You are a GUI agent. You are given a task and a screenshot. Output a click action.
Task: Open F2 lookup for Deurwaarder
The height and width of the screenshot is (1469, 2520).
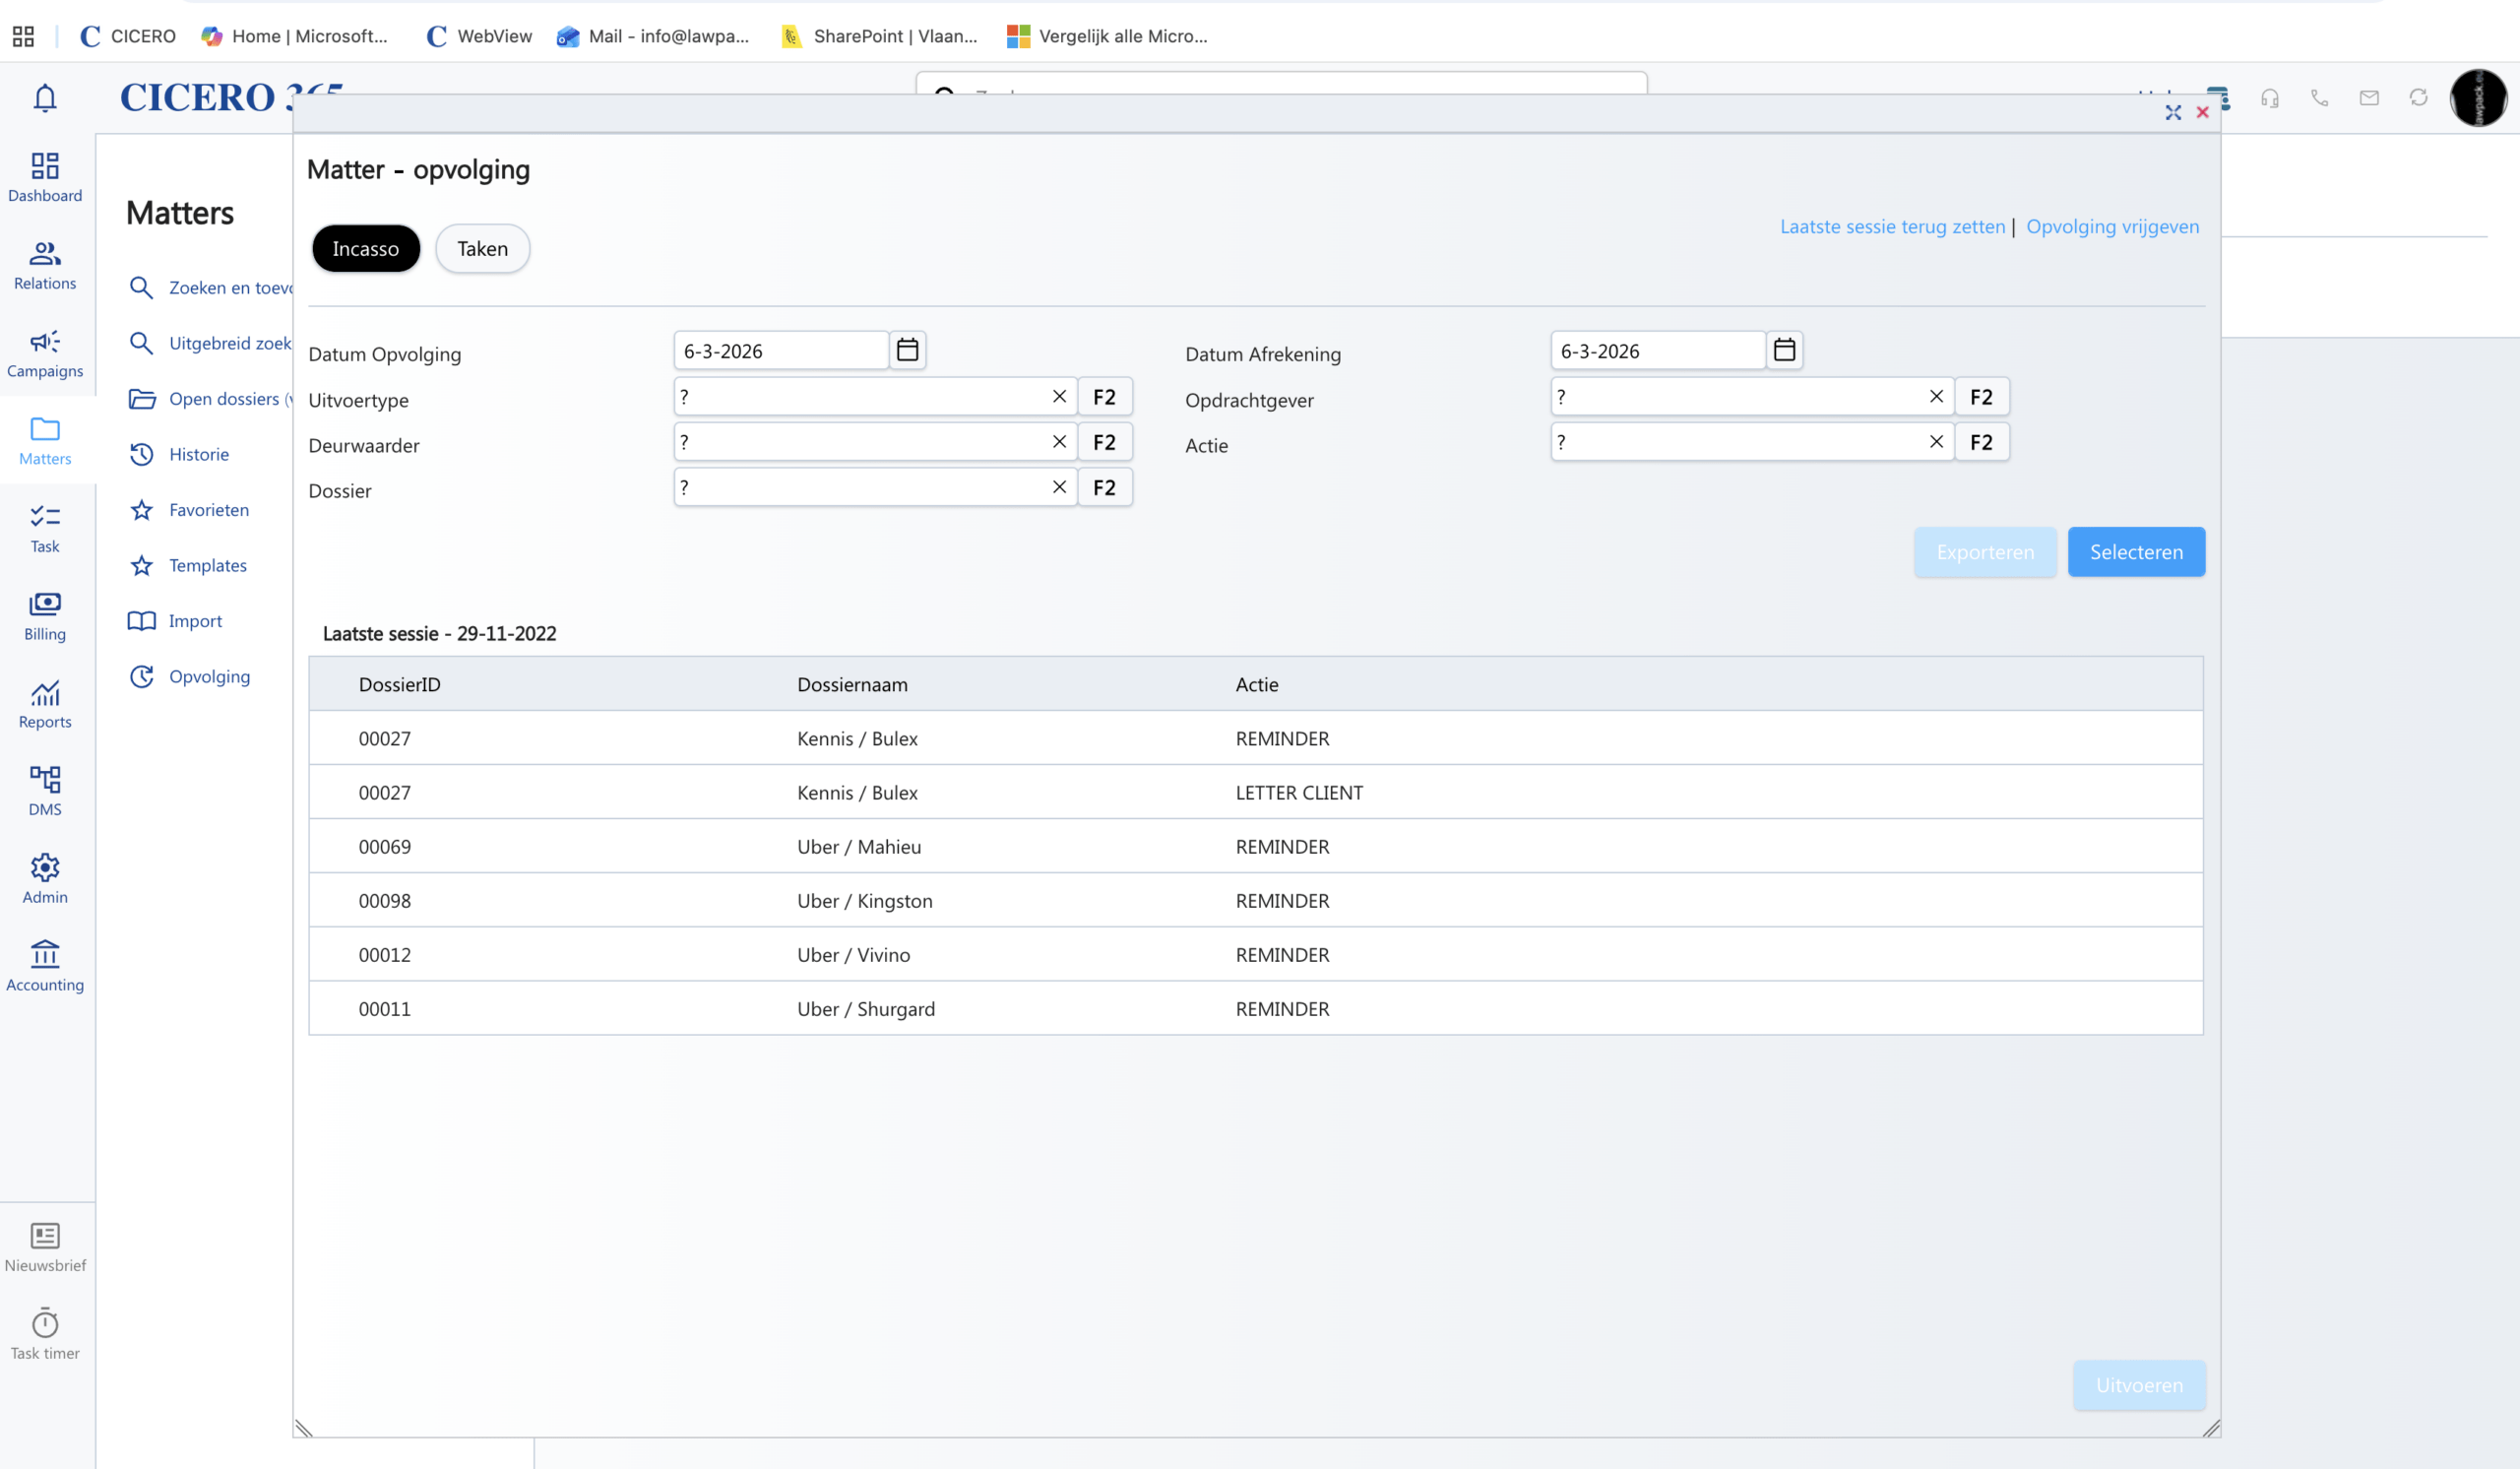tap(1104, 442)
